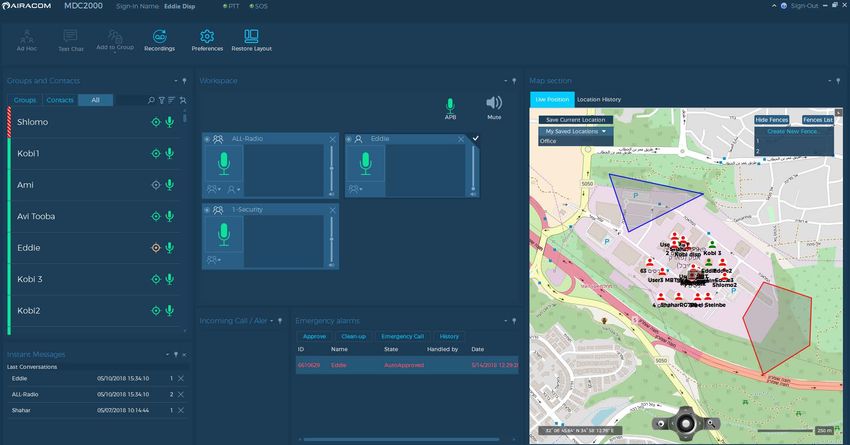This screenshot has width=850, height=445.
Task: Open the Text Chat tool
Action: coord(70,40)
